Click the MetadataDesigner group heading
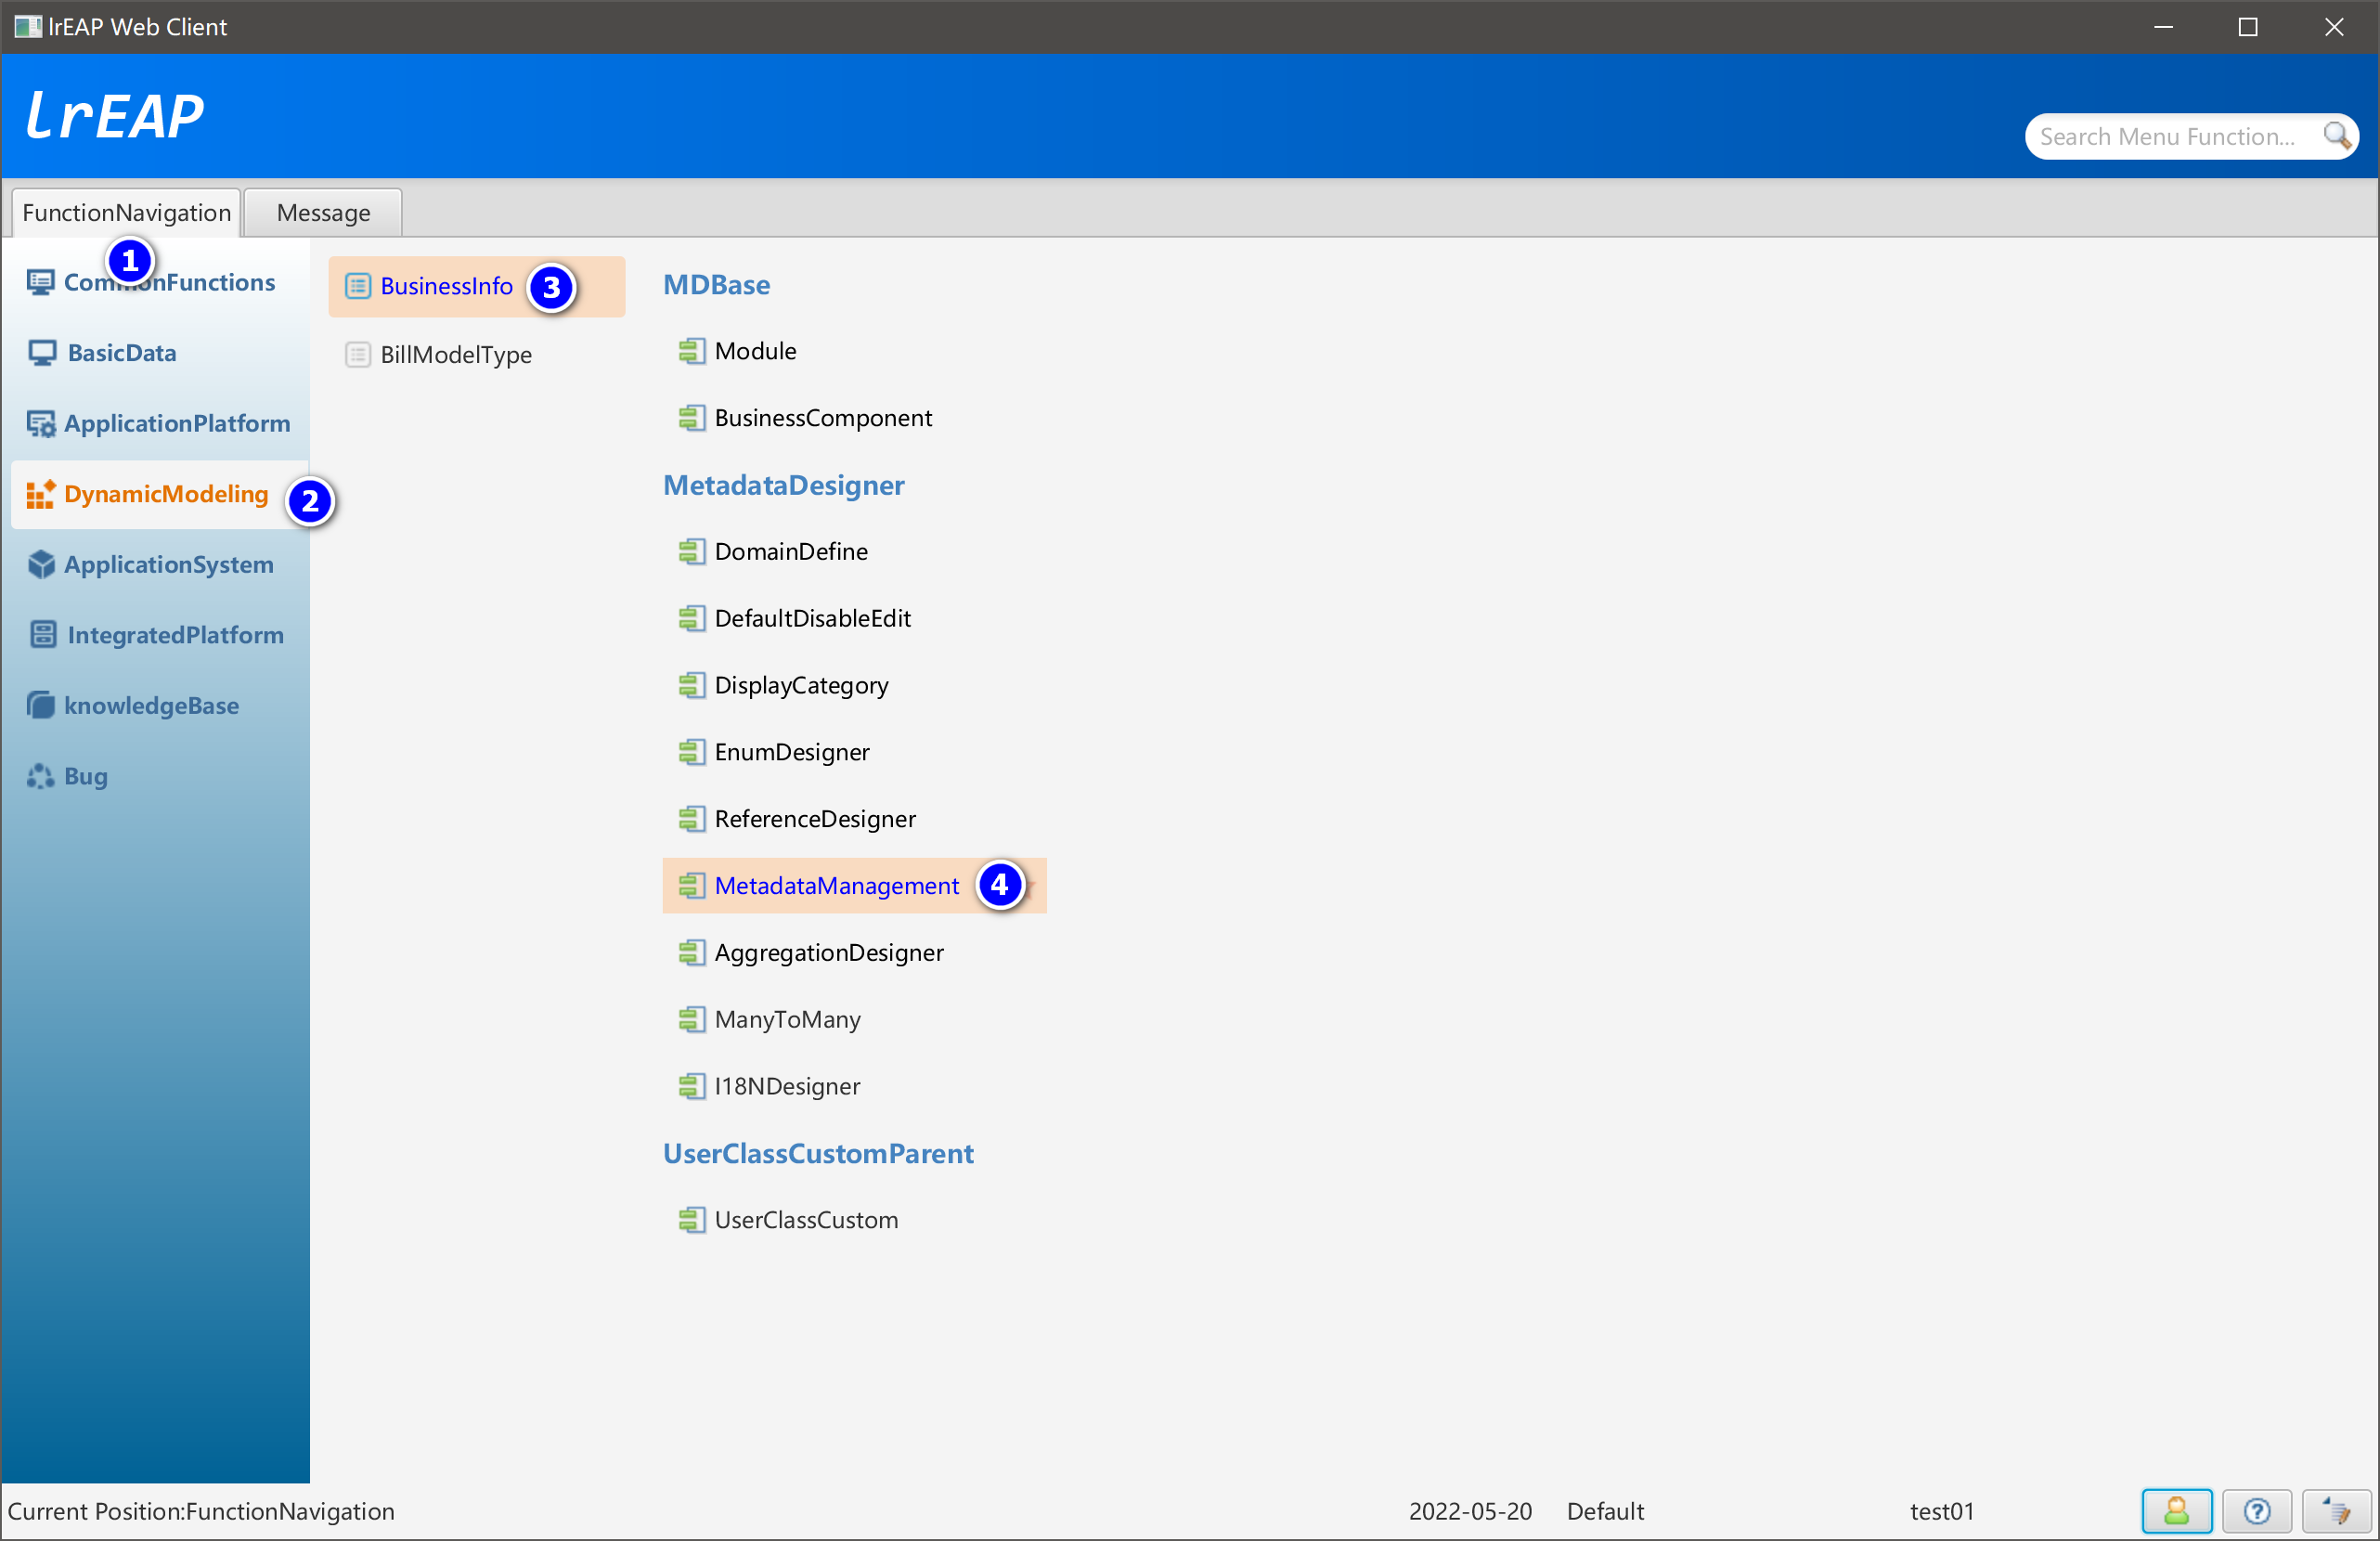 point(784,486)
